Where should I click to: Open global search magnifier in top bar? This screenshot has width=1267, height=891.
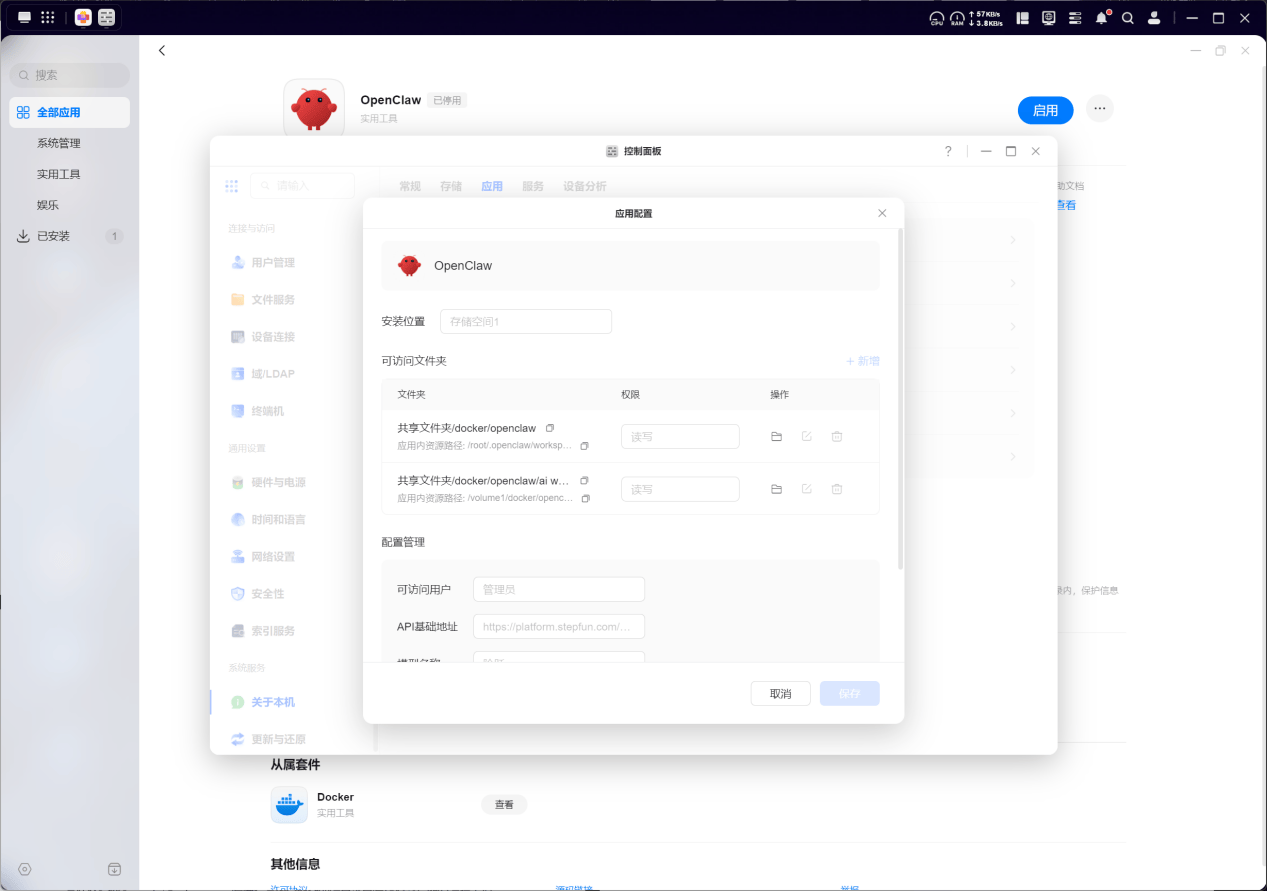tap(1128, 18)
